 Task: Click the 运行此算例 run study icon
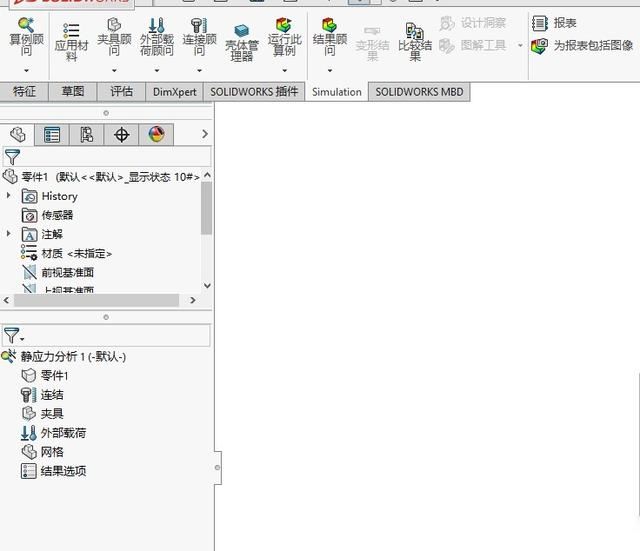pos(284,27)
